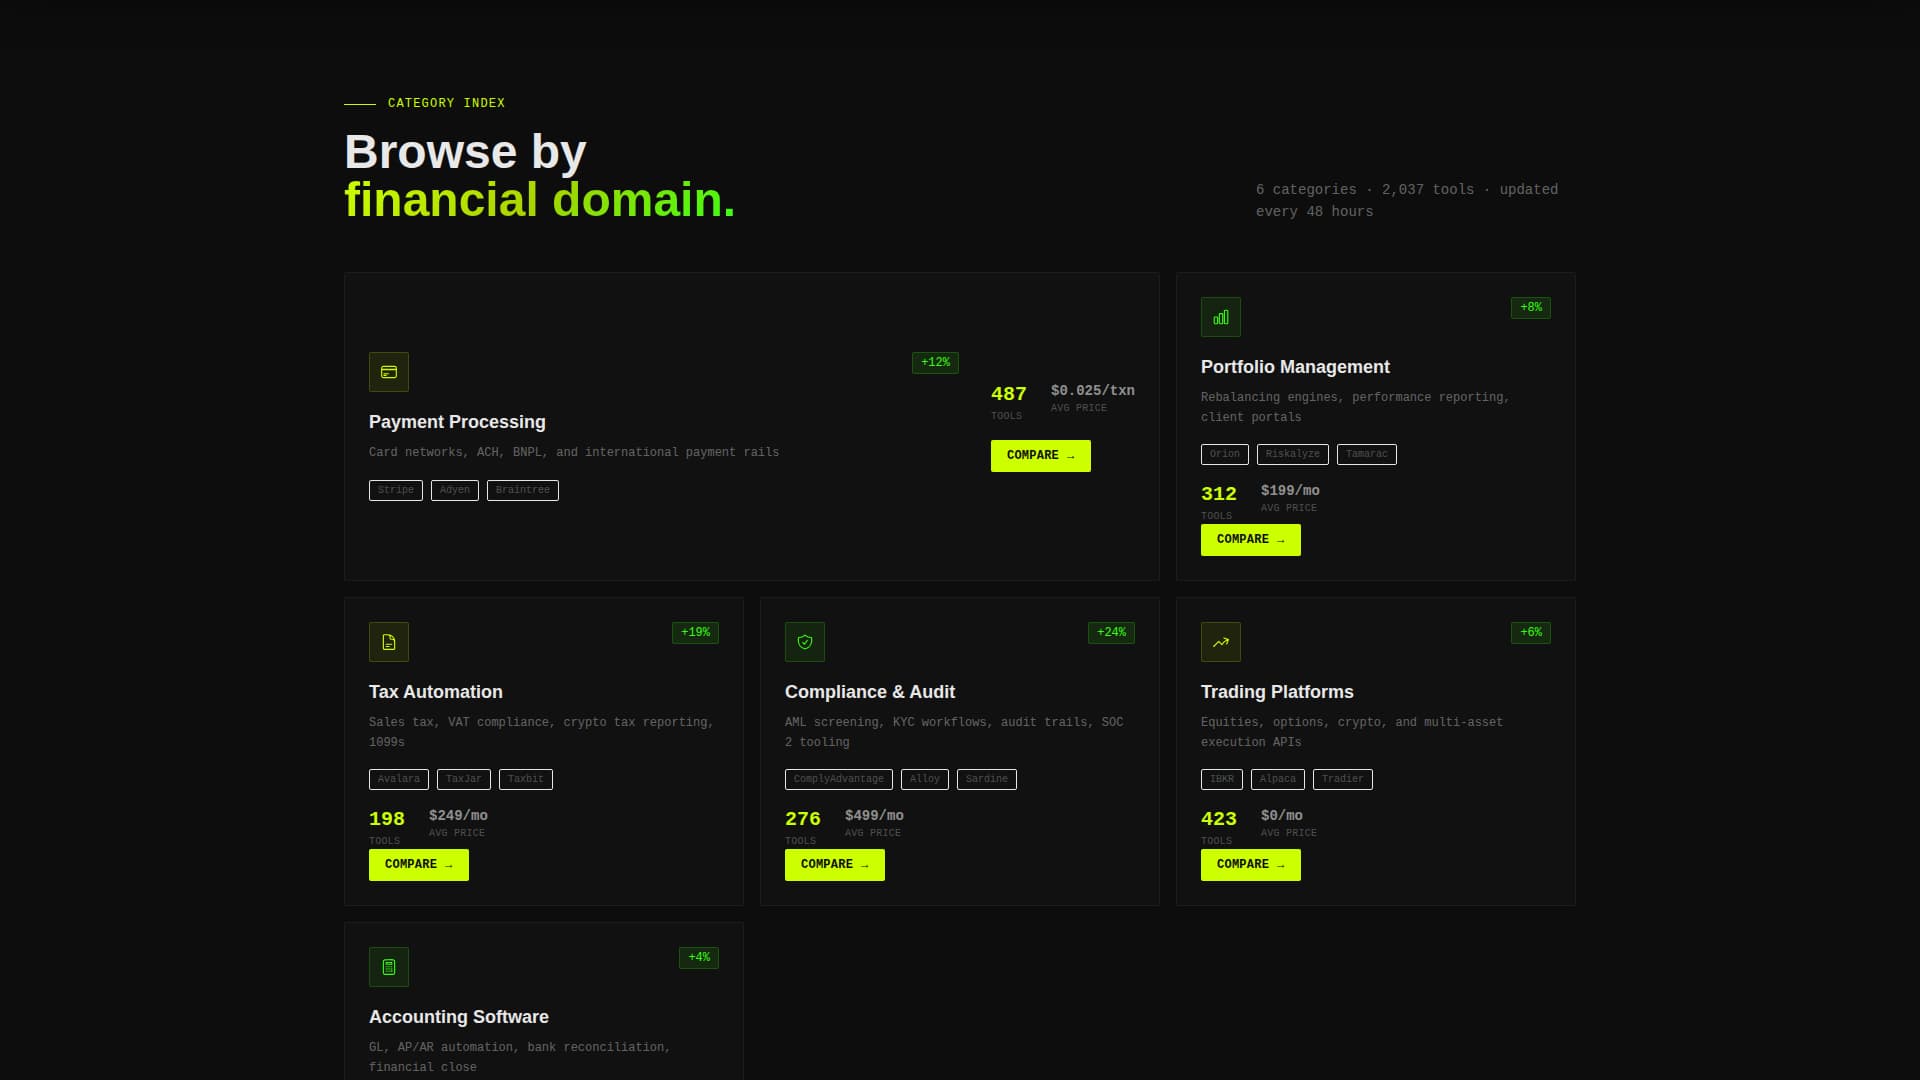Select the Adyen tag
The image size is (1920, 1080).
pos(455,490)
